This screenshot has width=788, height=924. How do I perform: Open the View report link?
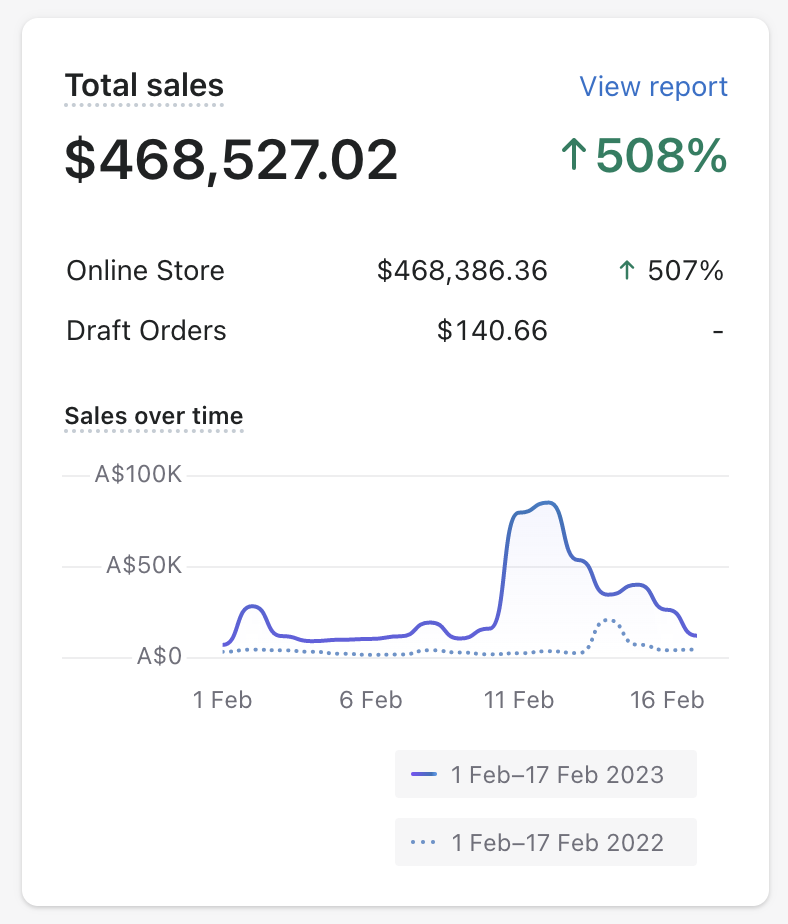653,87
